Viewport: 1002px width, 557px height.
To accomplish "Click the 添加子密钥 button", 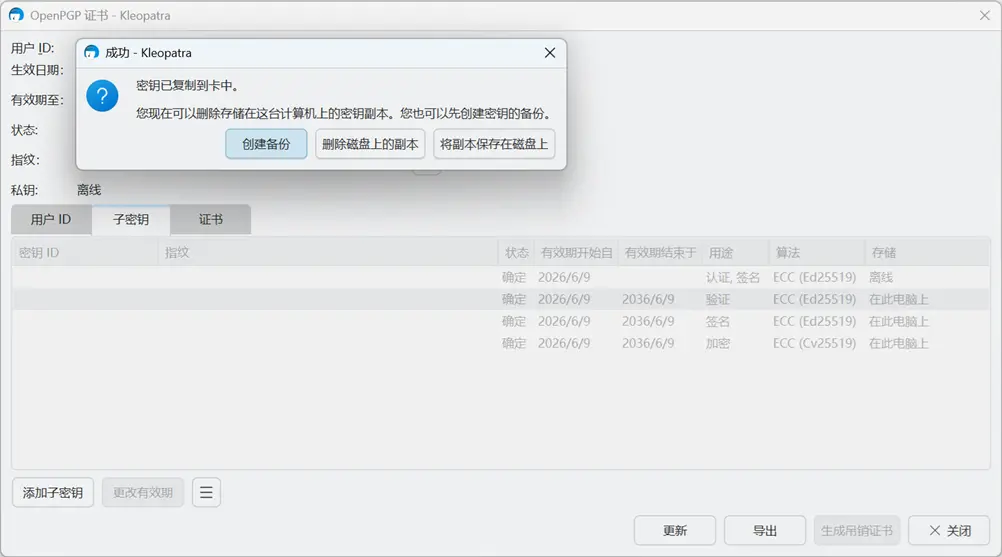I will 53,492.
